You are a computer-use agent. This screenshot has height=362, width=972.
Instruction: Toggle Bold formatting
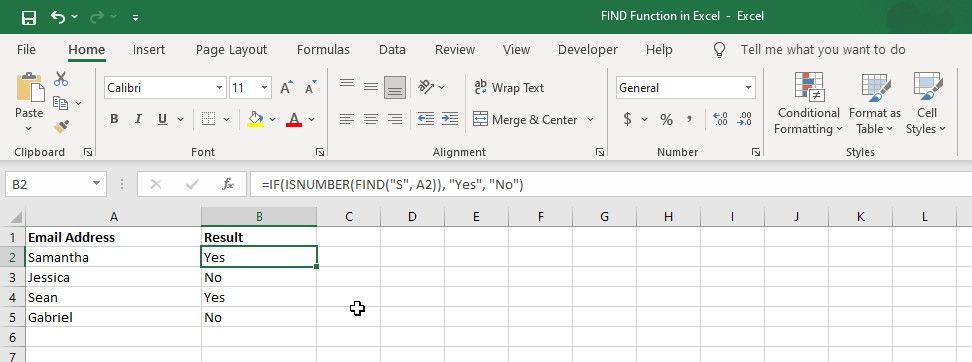point(114,119)
